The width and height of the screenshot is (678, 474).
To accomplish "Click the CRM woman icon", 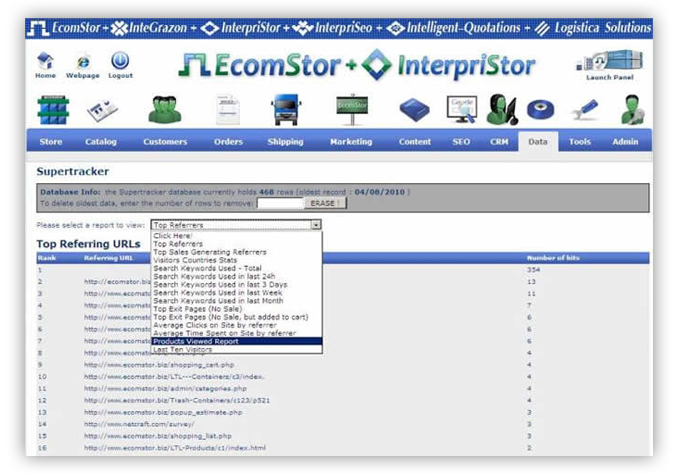I will [x=501, y=109].
